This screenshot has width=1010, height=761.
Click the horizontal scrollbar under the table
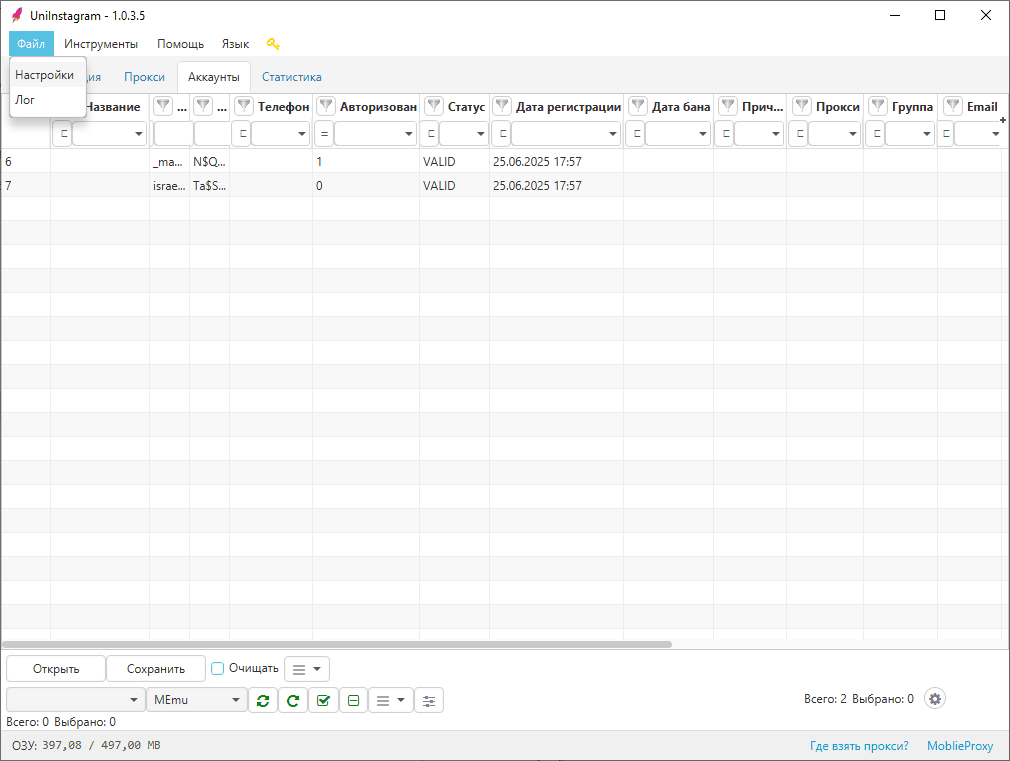pos(337,644)
